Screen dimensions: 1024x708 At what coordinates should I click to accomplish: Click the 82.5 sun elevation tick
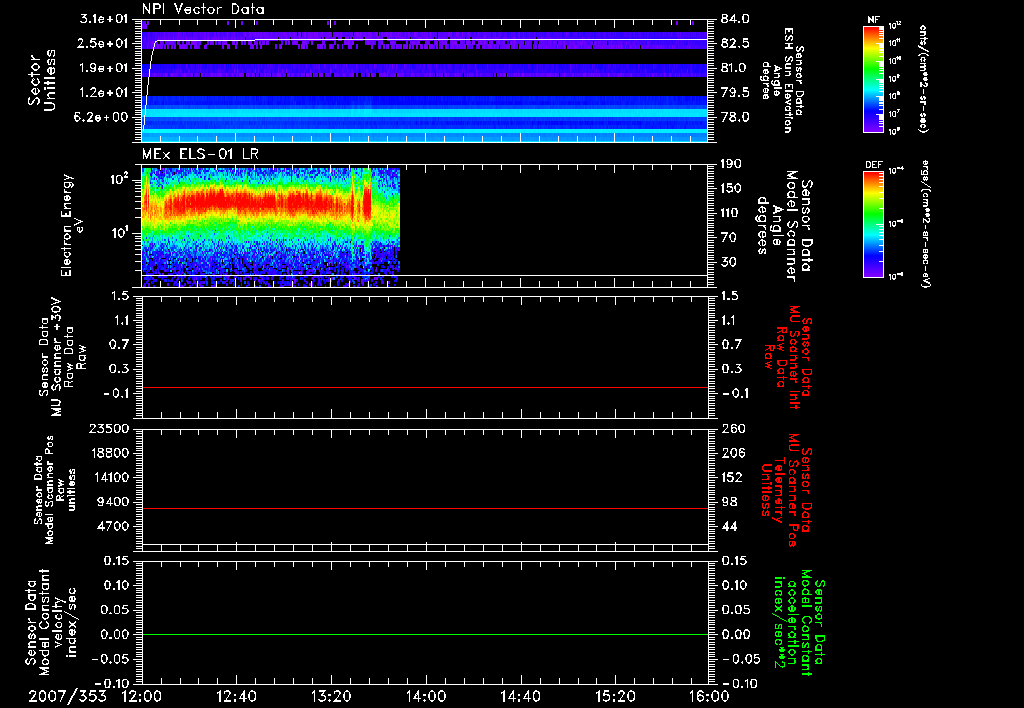pos(735,43)
